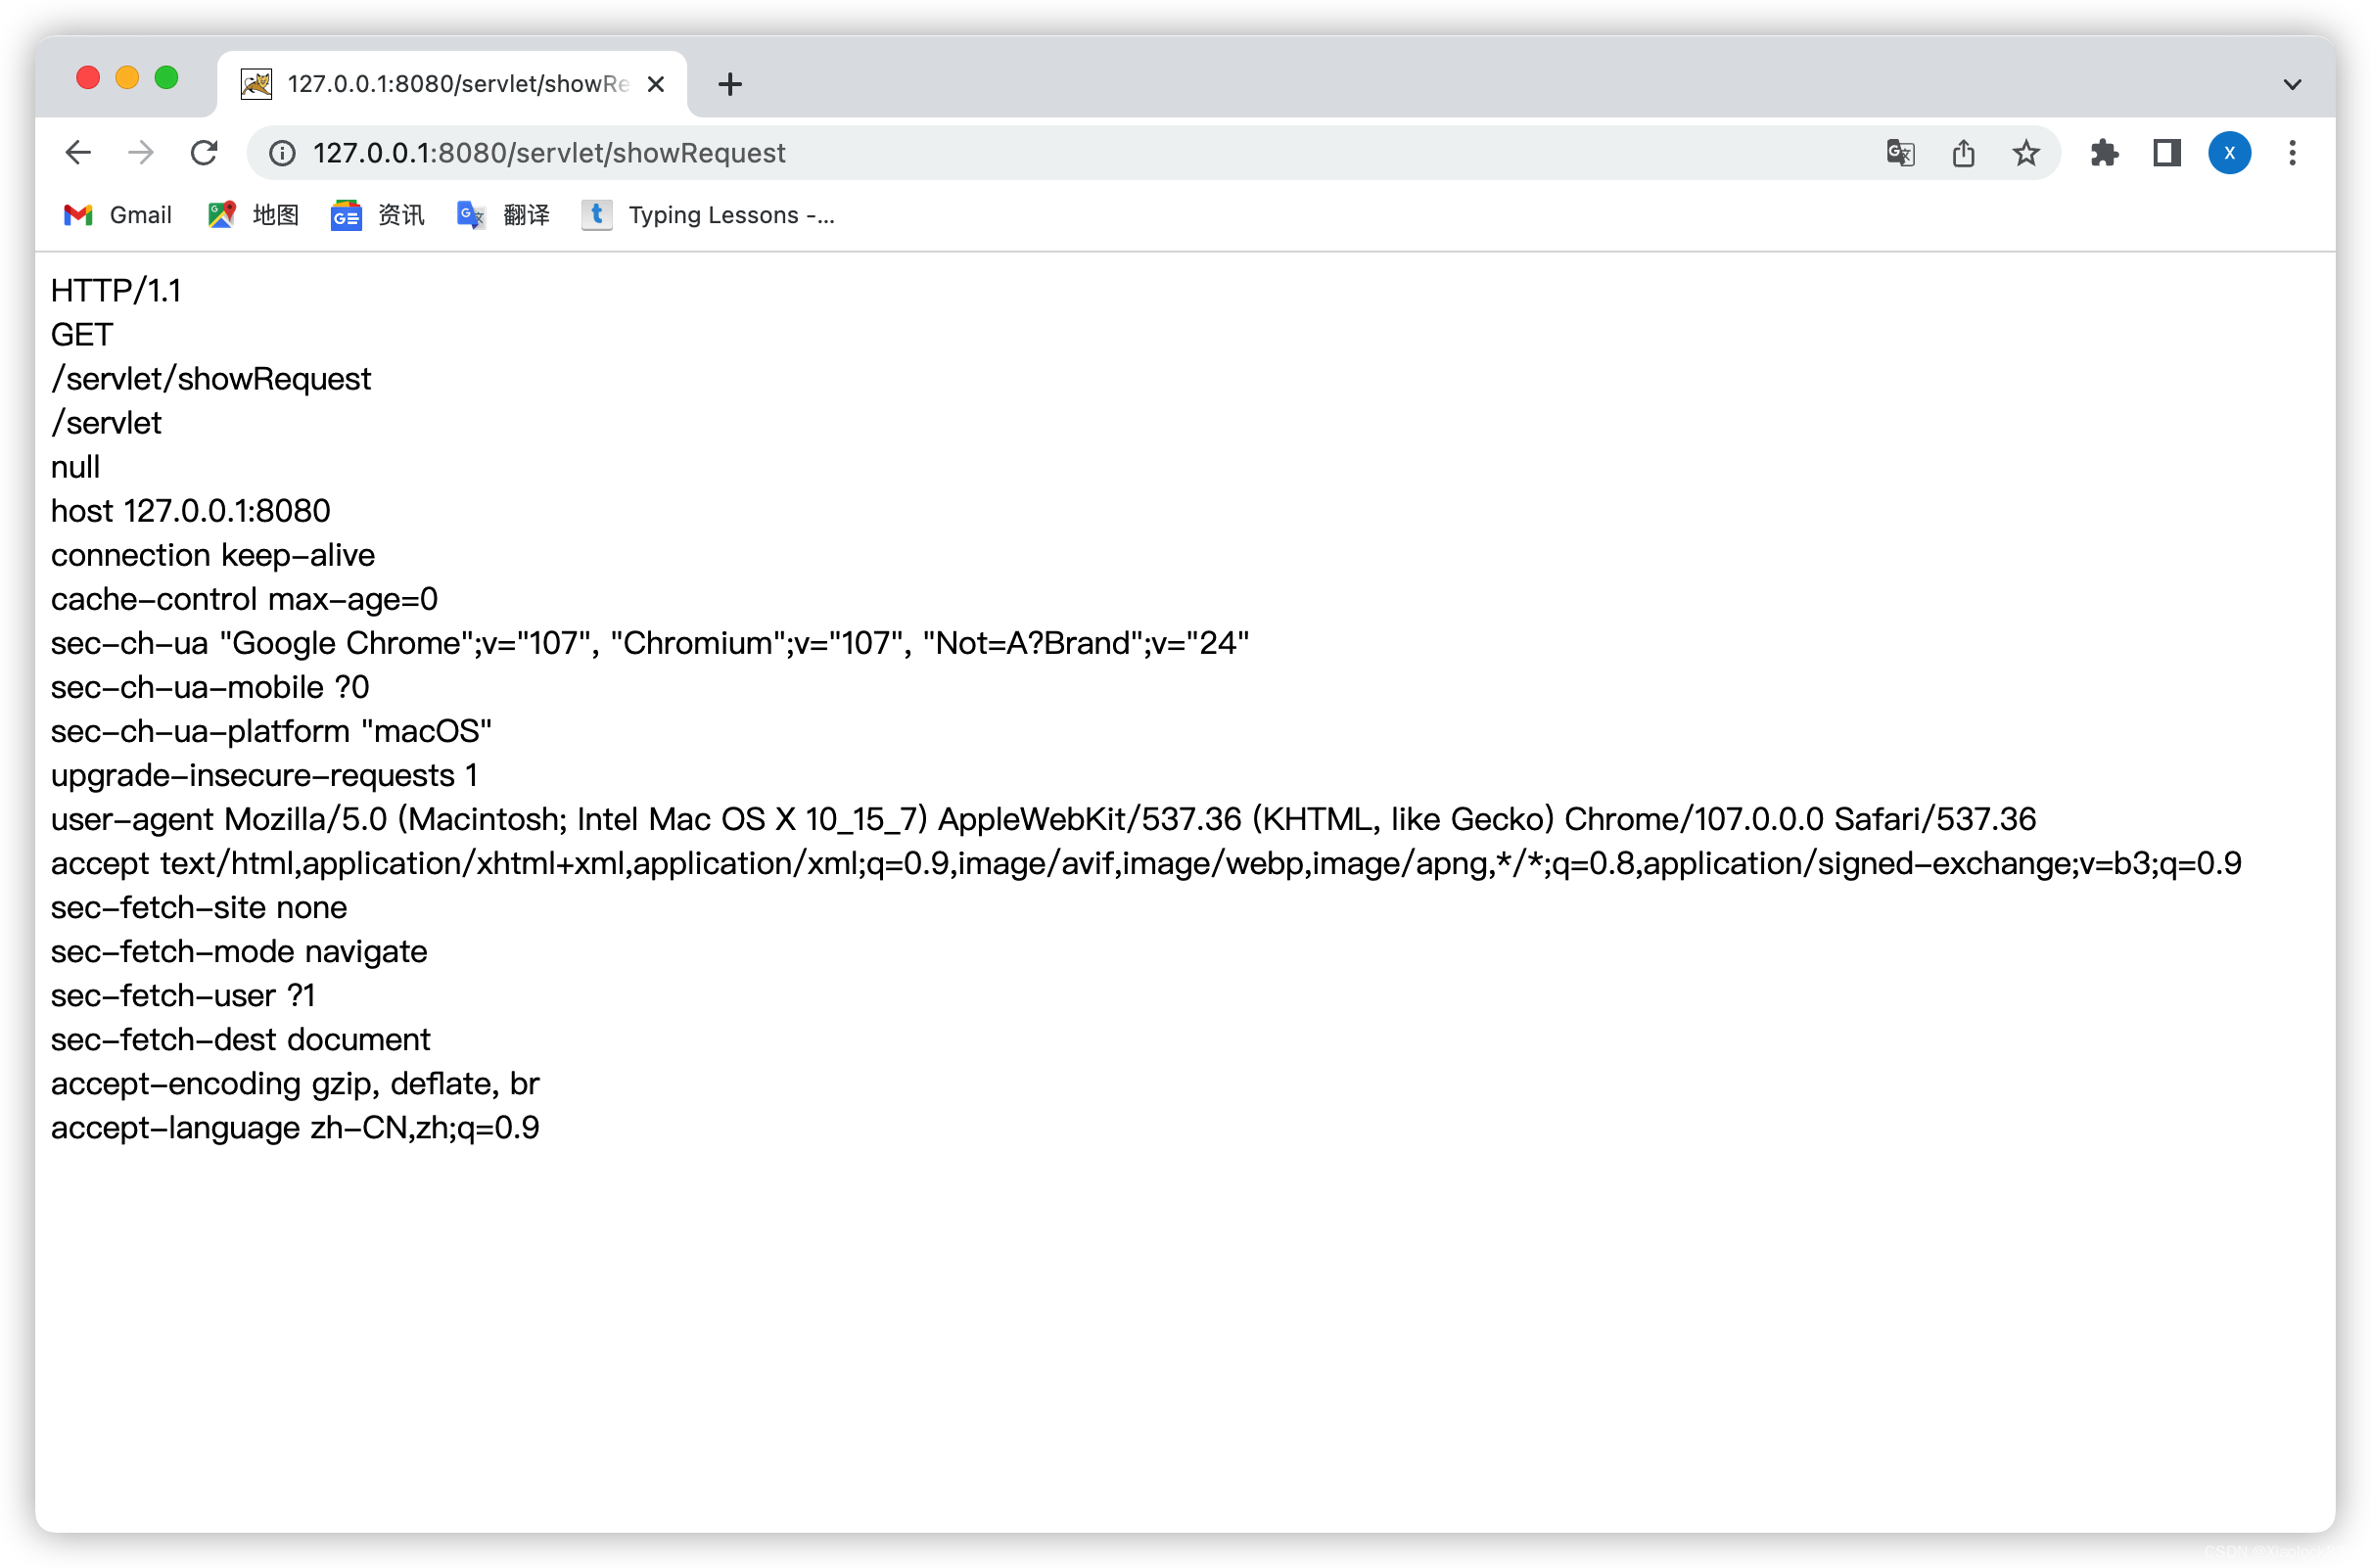The height and width of the screenshot is (1568, 2371).
Task: Click the sec-ch-ua "Google Chrome" line
Action: pos(650,643)
